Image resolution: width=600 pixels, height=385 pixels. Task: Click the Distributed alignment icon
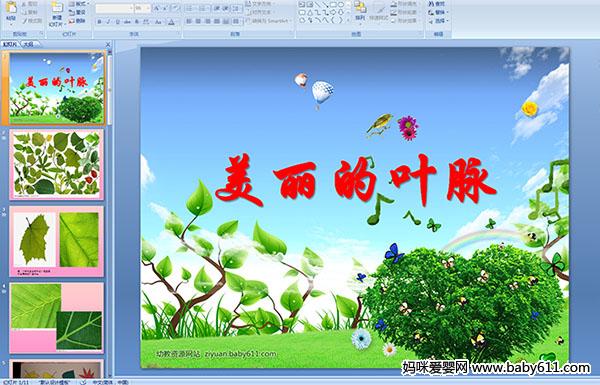pyautogui.click(x=226, y=22)
